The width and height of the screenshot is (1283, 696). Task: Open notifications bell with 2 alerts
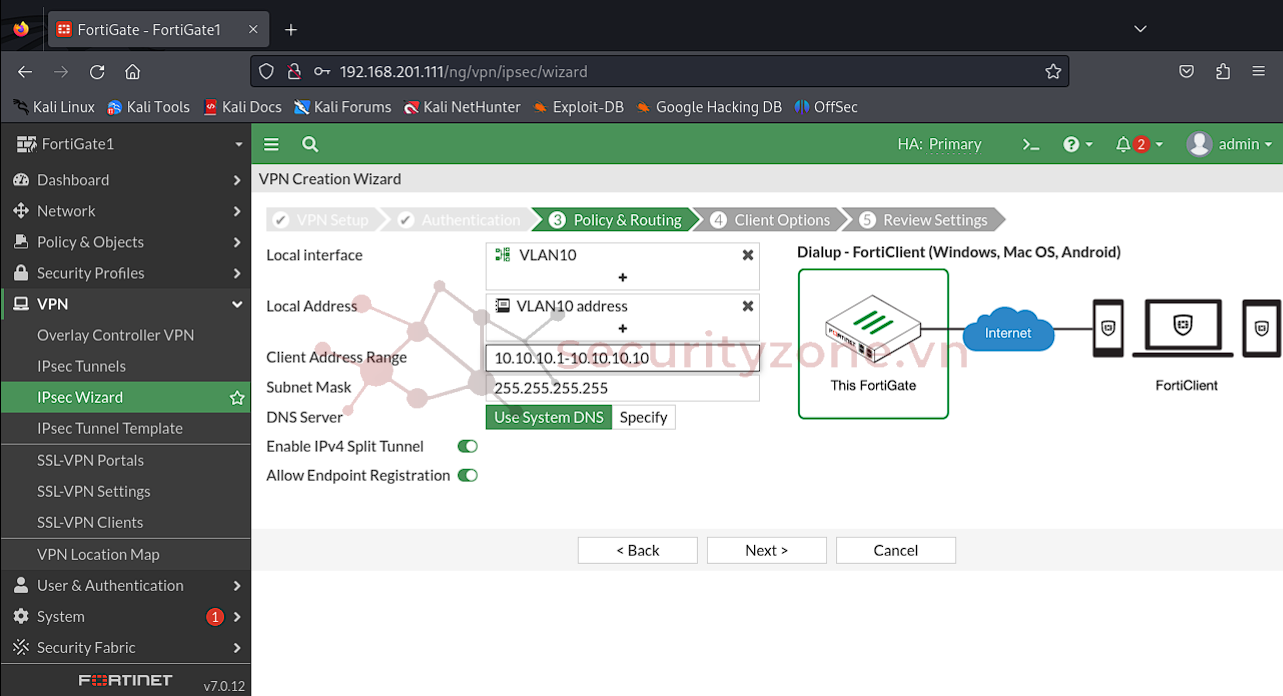1139,144
